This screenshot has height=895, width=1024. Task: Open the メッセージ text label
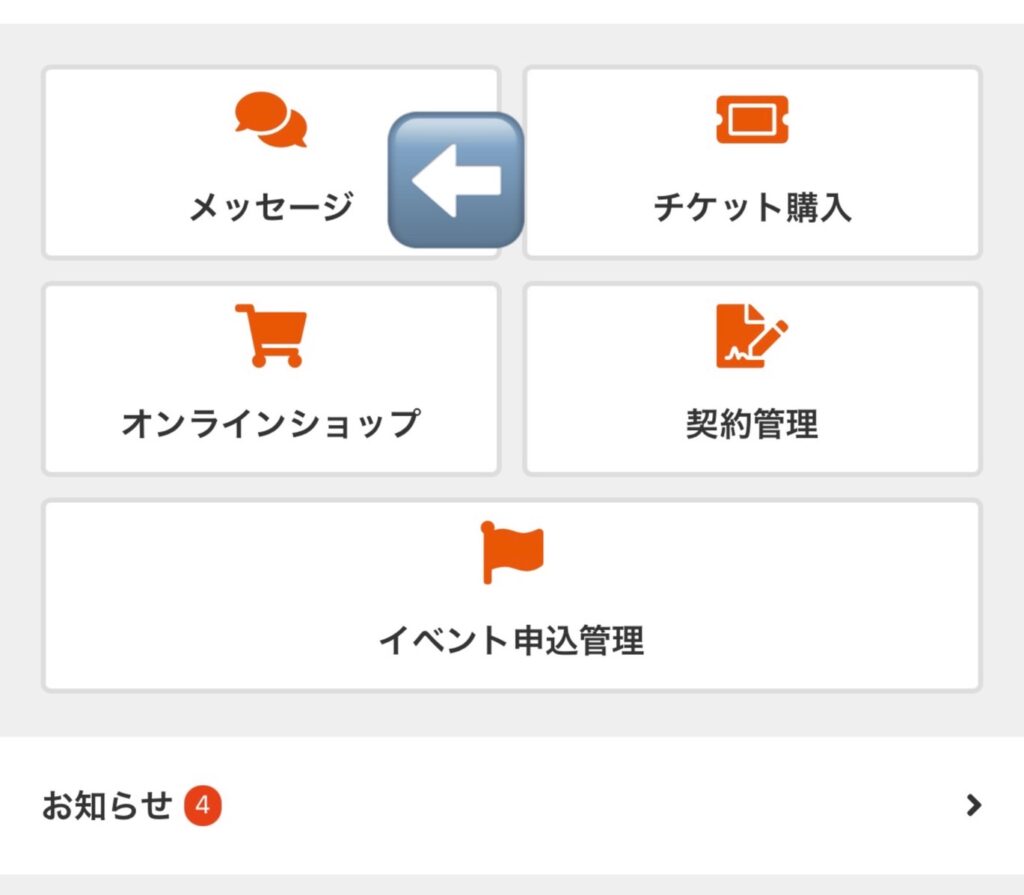coord(271,208)
